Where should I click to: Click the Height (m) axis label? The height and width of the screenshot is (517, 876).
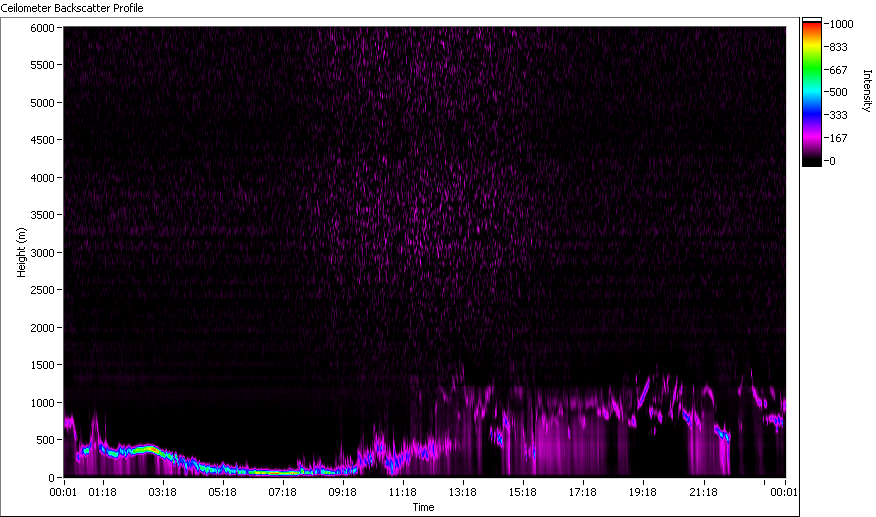(21, 252)
